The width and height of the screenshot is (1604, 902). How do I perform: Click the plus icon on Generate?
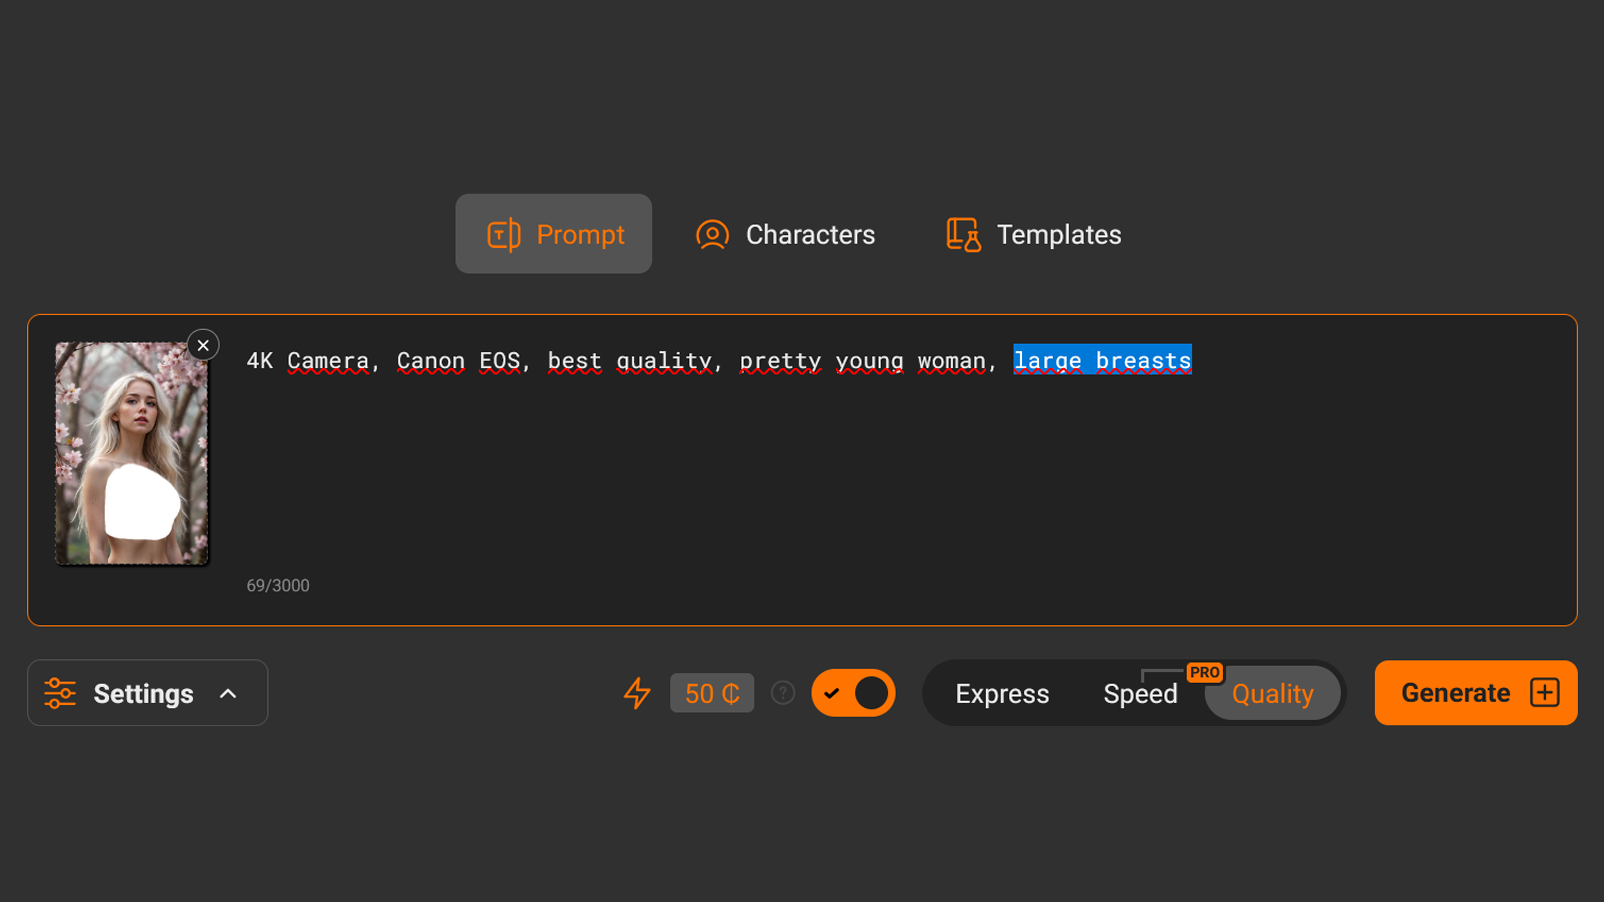pos(1544,693)
